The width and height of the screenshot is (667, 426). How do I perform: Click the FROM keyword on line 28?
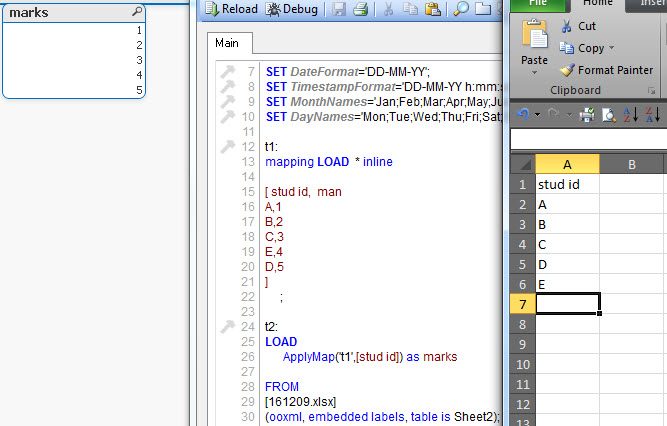(282, 386)
